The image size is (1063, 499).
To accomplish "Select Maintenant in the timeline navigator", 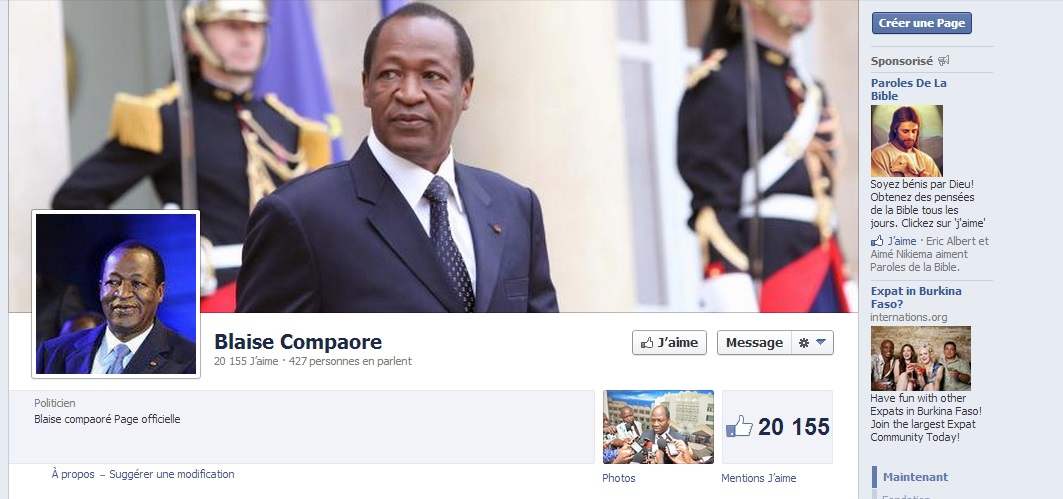I will pyautogui.click(x=915, y=477).
